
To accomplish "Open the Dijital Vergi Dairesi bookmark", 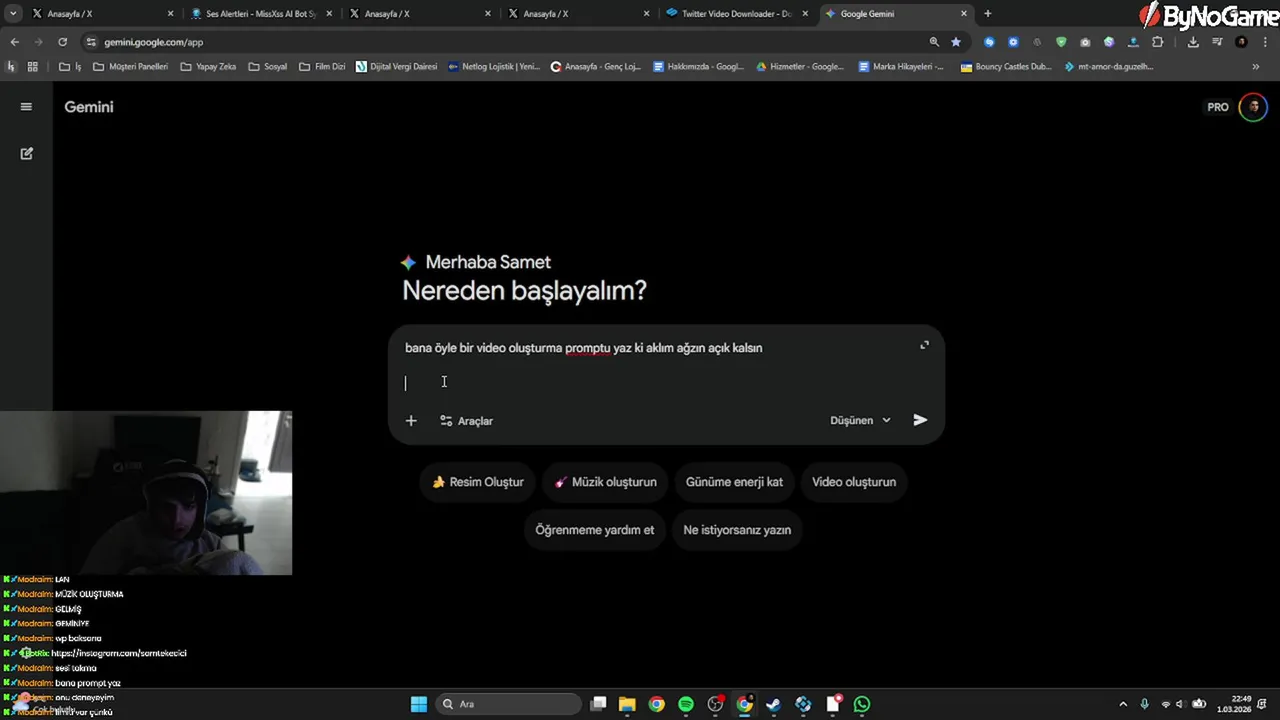I will pyautogui.click(x=397, y=67).
